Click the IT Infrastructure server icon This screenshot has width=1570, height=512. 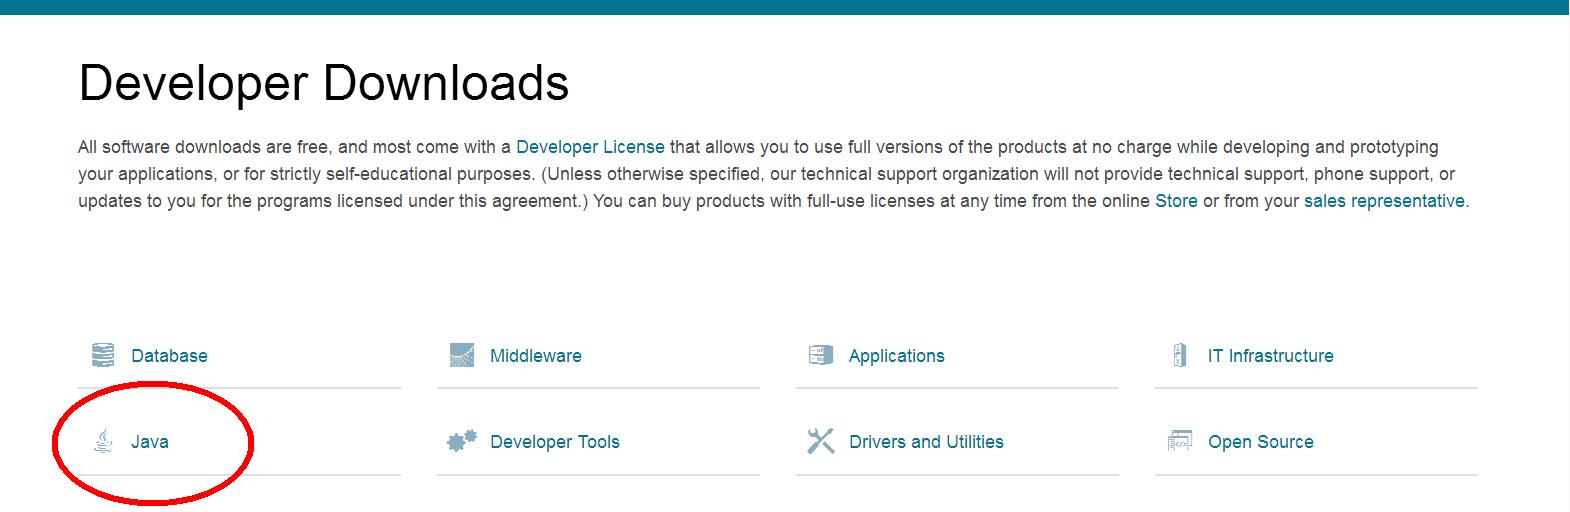pos(1180,355)
